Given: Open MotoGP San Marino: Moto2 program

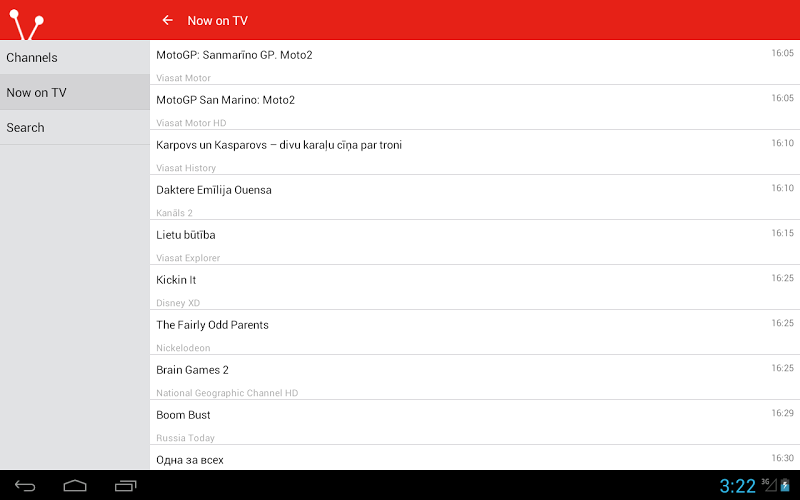Looking at the screenshot, I should click(x=474, y=107).
